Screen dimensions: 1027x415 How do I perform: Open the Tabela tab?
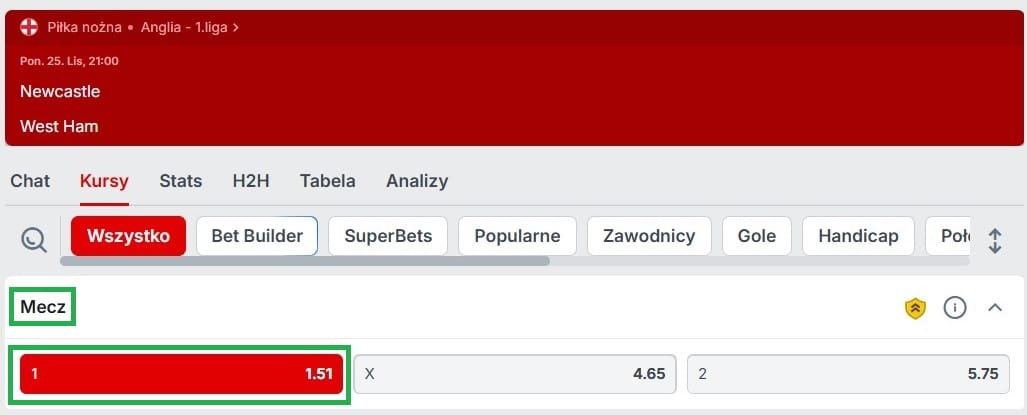pyautogui.click(x=327, y=181)
